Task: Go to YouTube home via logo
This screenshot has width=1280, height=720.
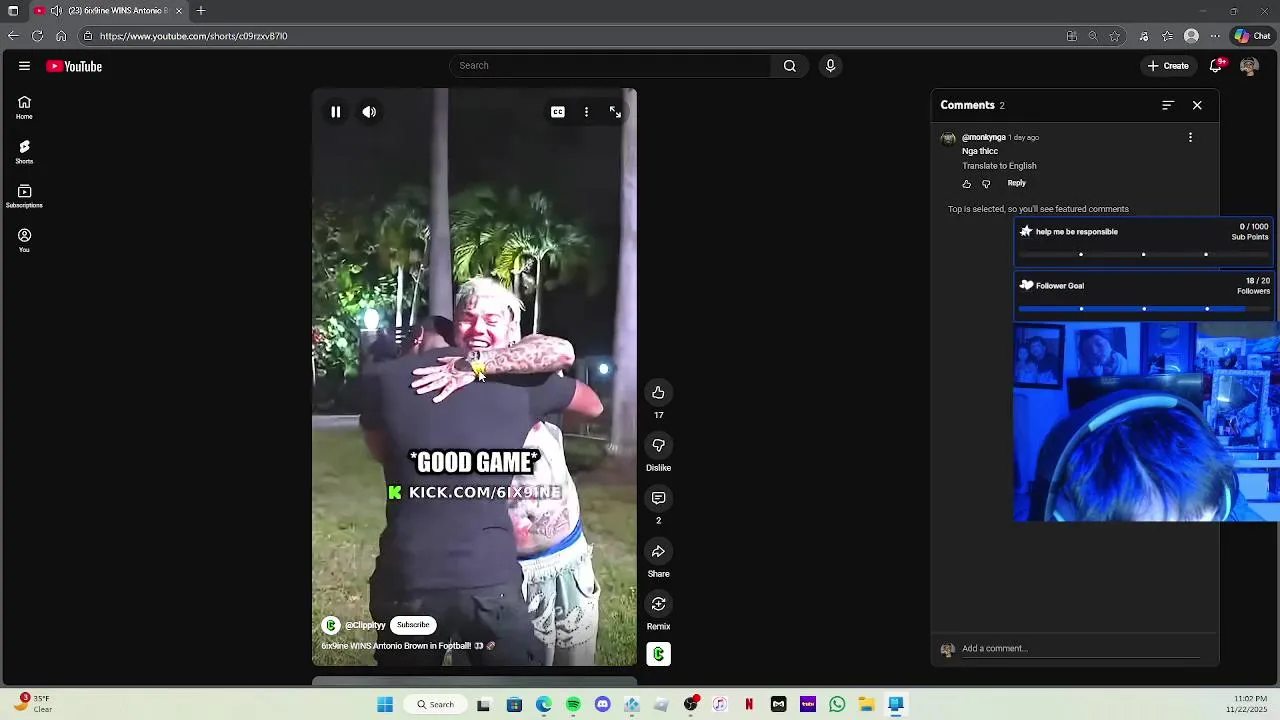Action: (x=74, y=66)
